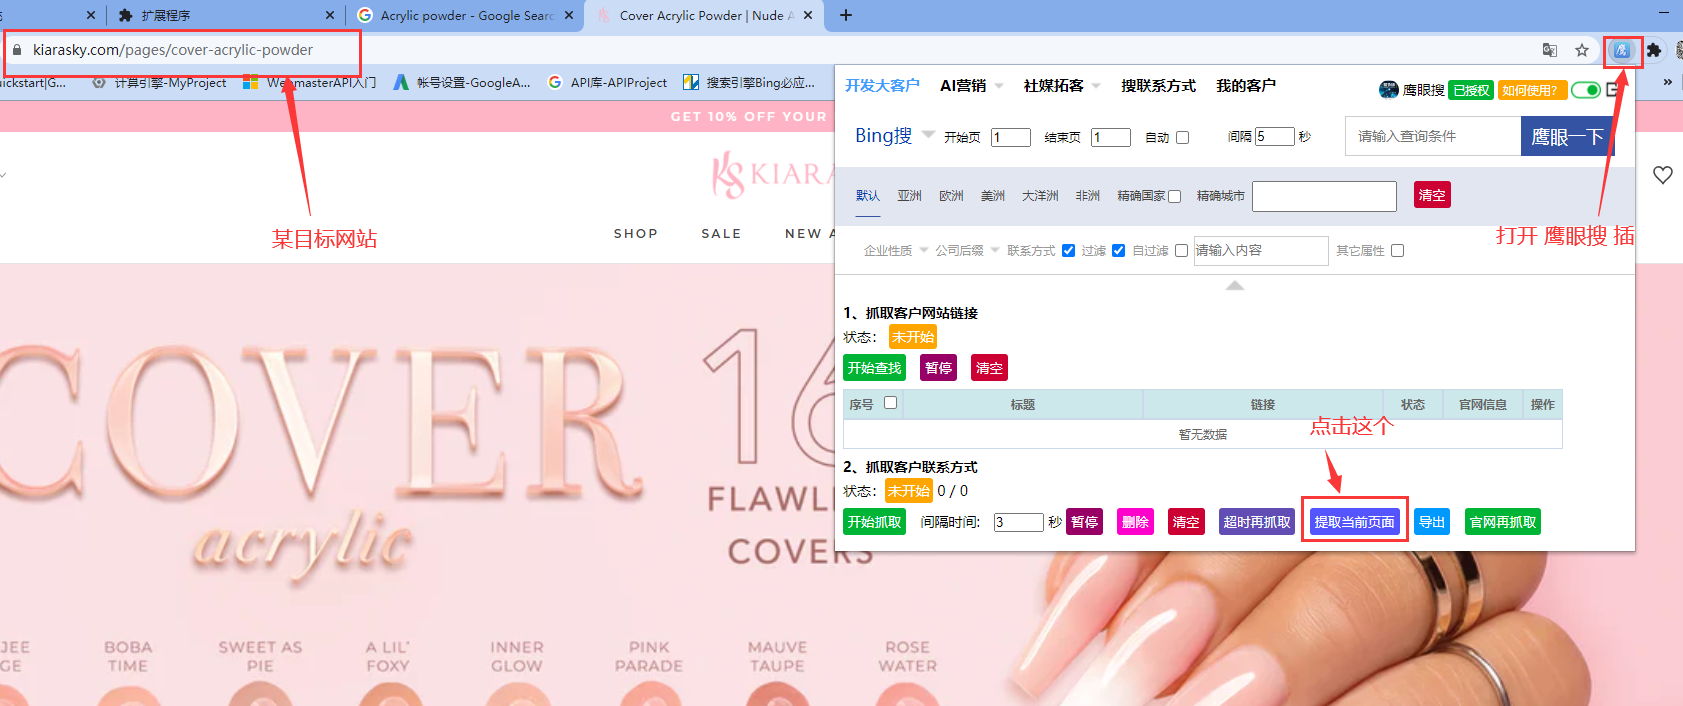Click the heart wishlist icon on website
The height and width of the screenshot is (706, 1683).
(x=1662, y=175)
